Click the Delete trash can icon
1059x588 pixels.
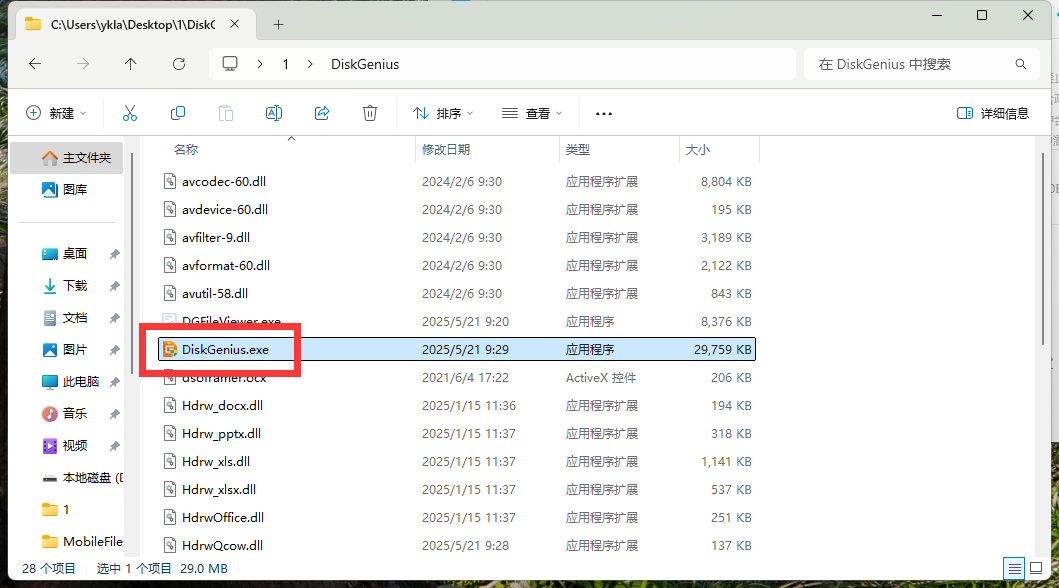point(369,113)
